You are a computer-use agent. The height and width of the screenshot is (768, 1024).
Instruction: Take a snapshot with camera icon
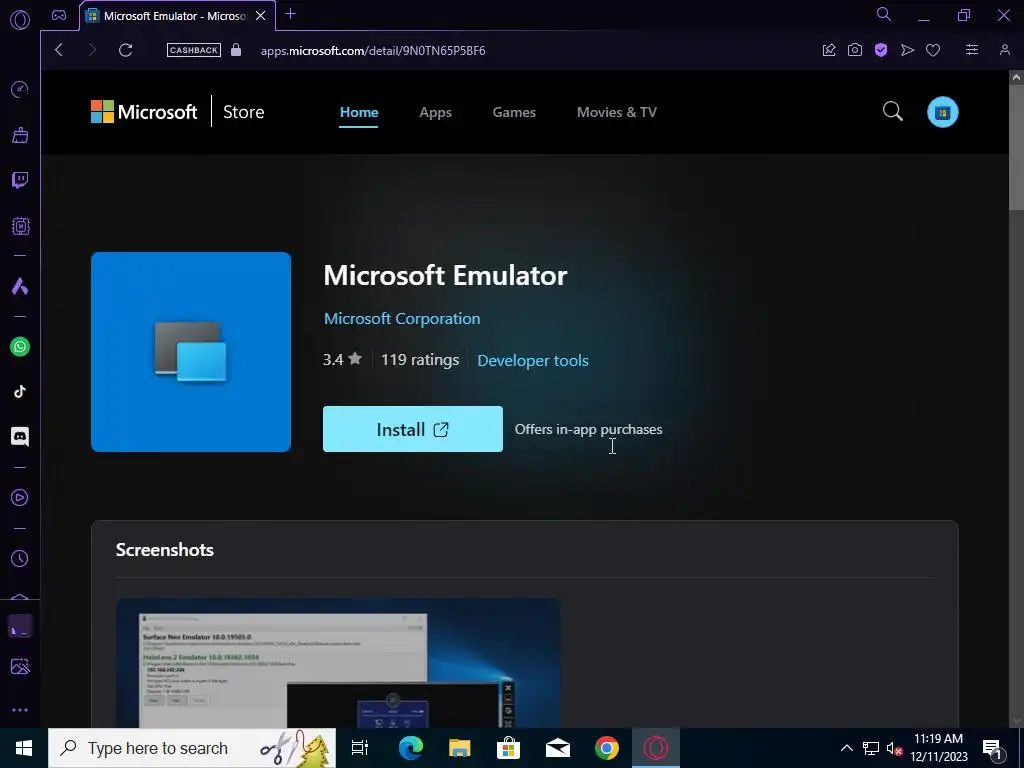[x=855, y=50]
